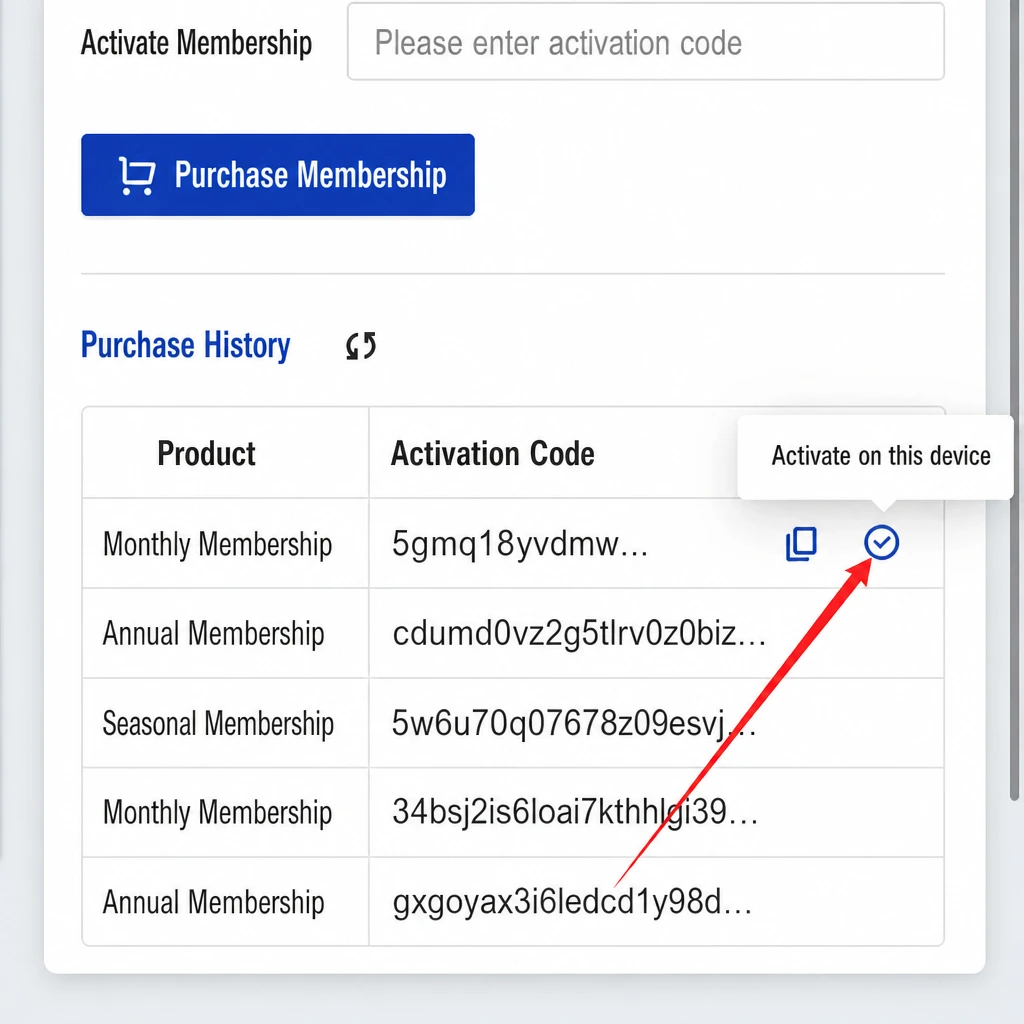Select activation code 5gmq18yvdmw…
This screenshot has height=1024, width=1024.
pos(520,544)
